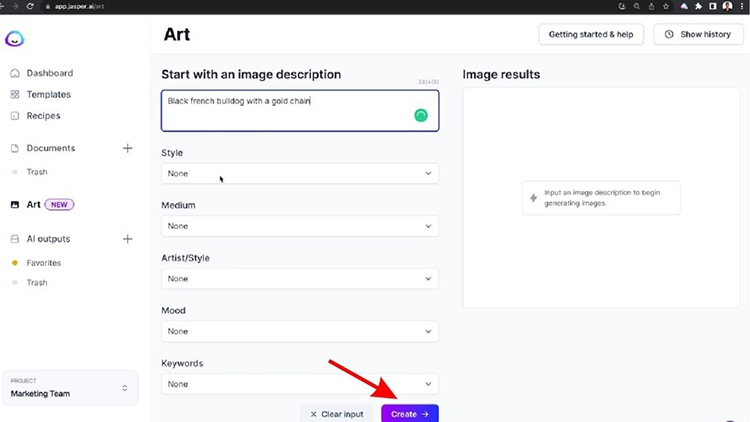Open Dashboard from the sidebar
The width and height of the screenshot is (750, 422).
[49, 73]
